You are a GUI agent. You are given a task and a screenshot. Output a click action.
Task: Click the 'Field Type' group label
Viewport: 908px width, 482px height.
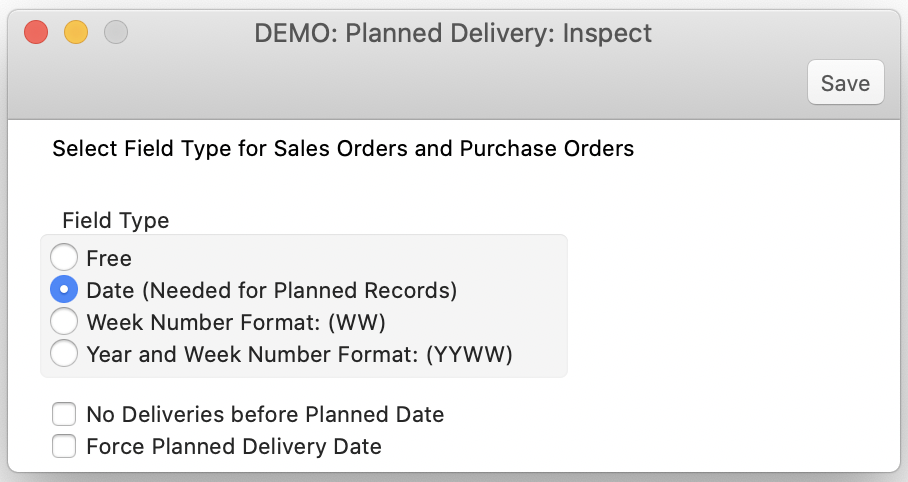point(116,220)
